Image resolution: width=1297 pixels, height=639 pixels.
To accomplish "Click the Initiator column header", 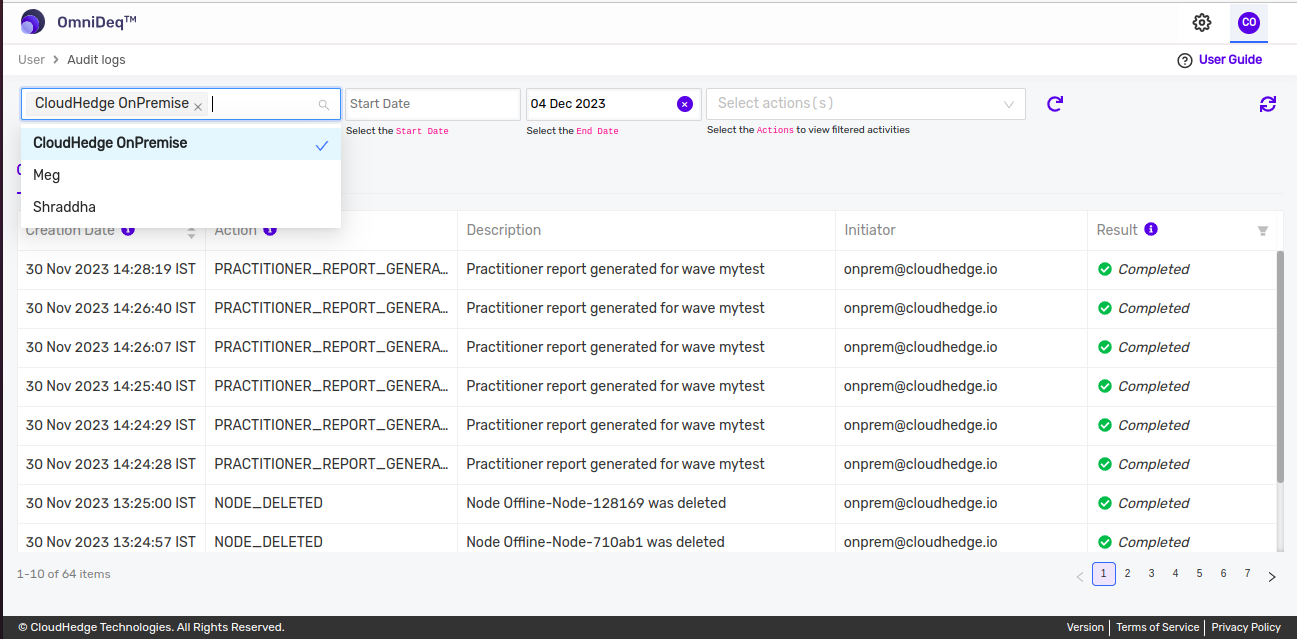I will tap(870, 230).
